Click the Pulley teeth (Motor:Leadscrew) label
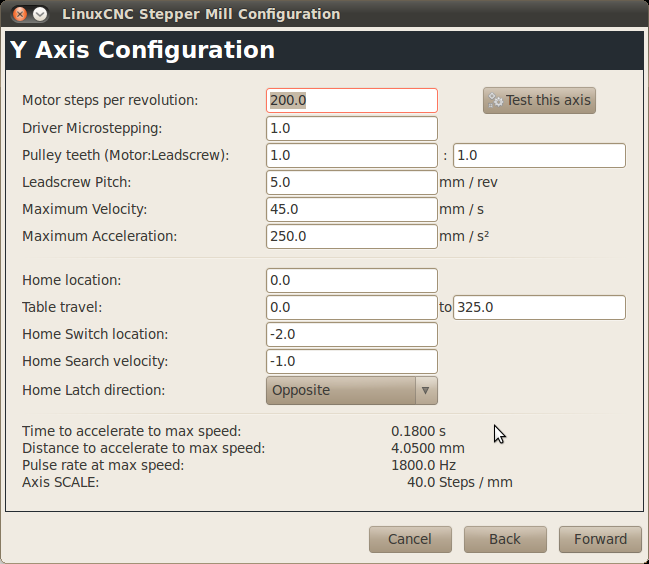The height and width of the screenshot is (564, 649). click(125, 156)
